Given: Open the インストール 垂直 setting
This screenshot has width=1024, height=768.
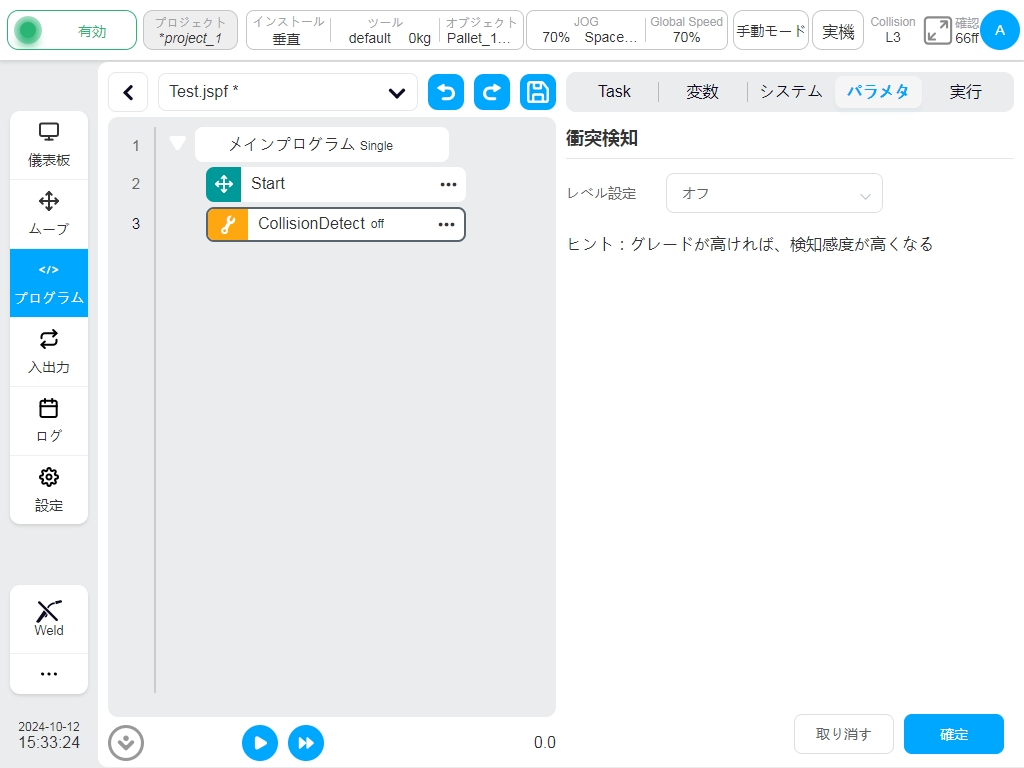Looking at the screenshot, I should 288,31.
